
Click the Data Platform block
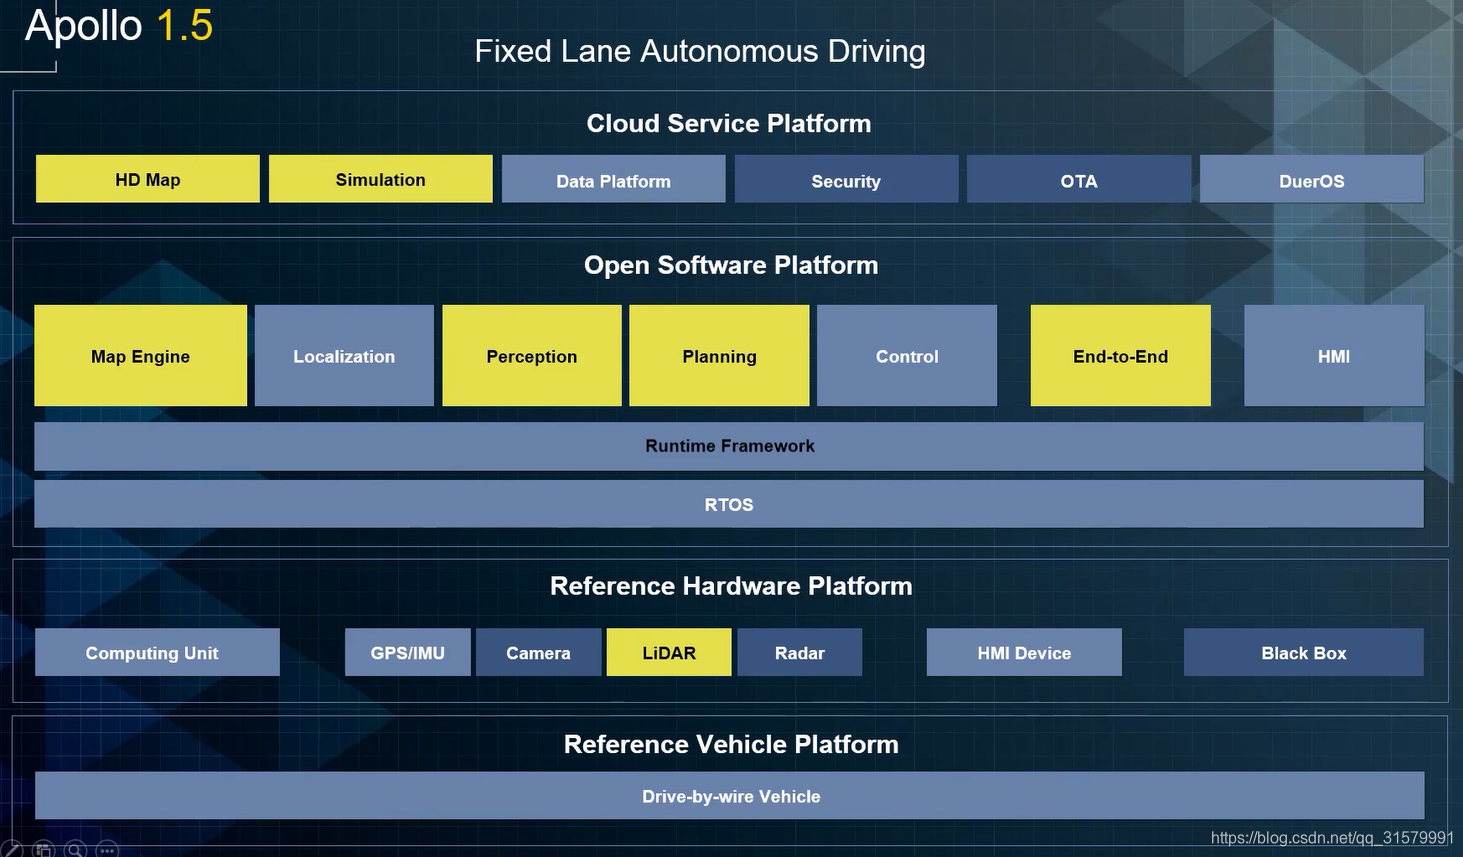tap(614, 179)
